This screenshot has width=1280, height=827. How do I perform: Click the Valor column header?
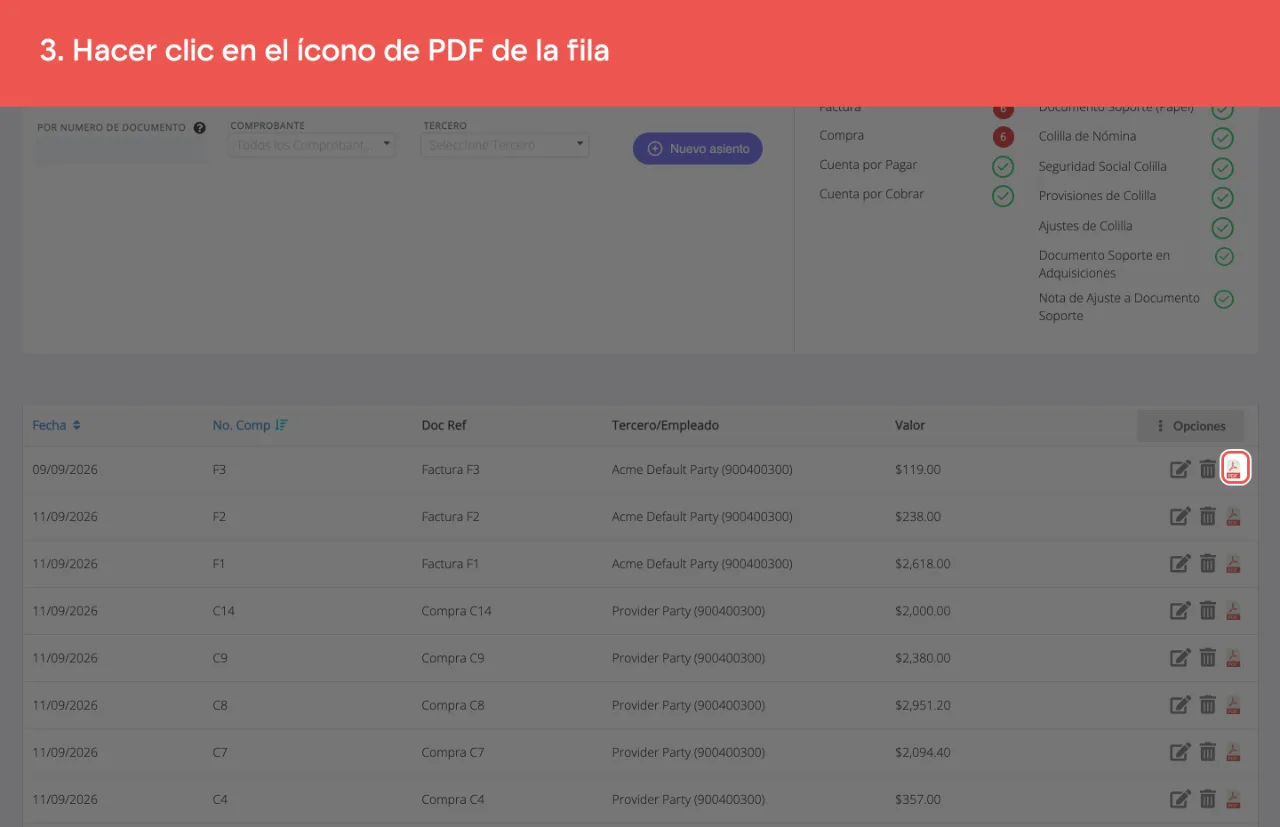(910, 425)
